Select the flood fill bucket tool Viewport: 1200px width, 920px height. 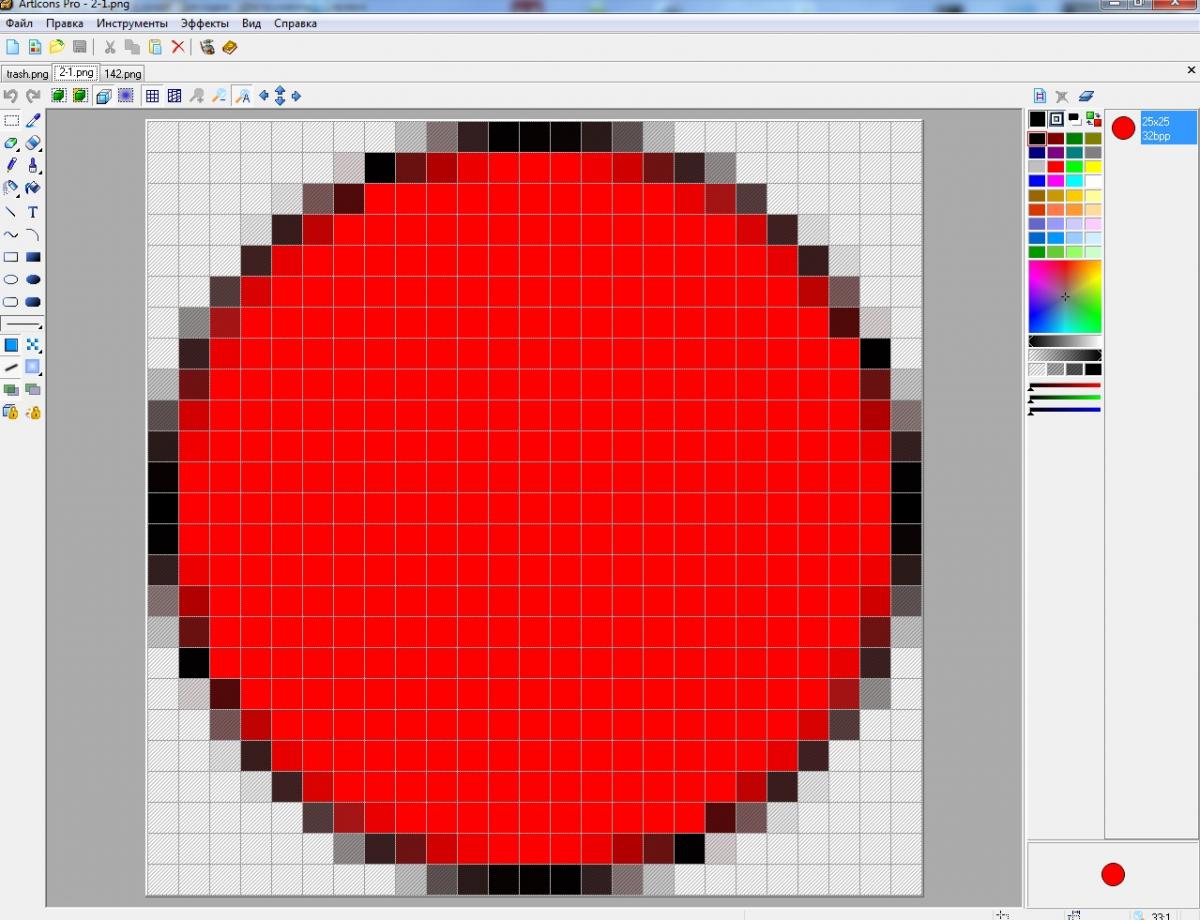coord(33,188)
